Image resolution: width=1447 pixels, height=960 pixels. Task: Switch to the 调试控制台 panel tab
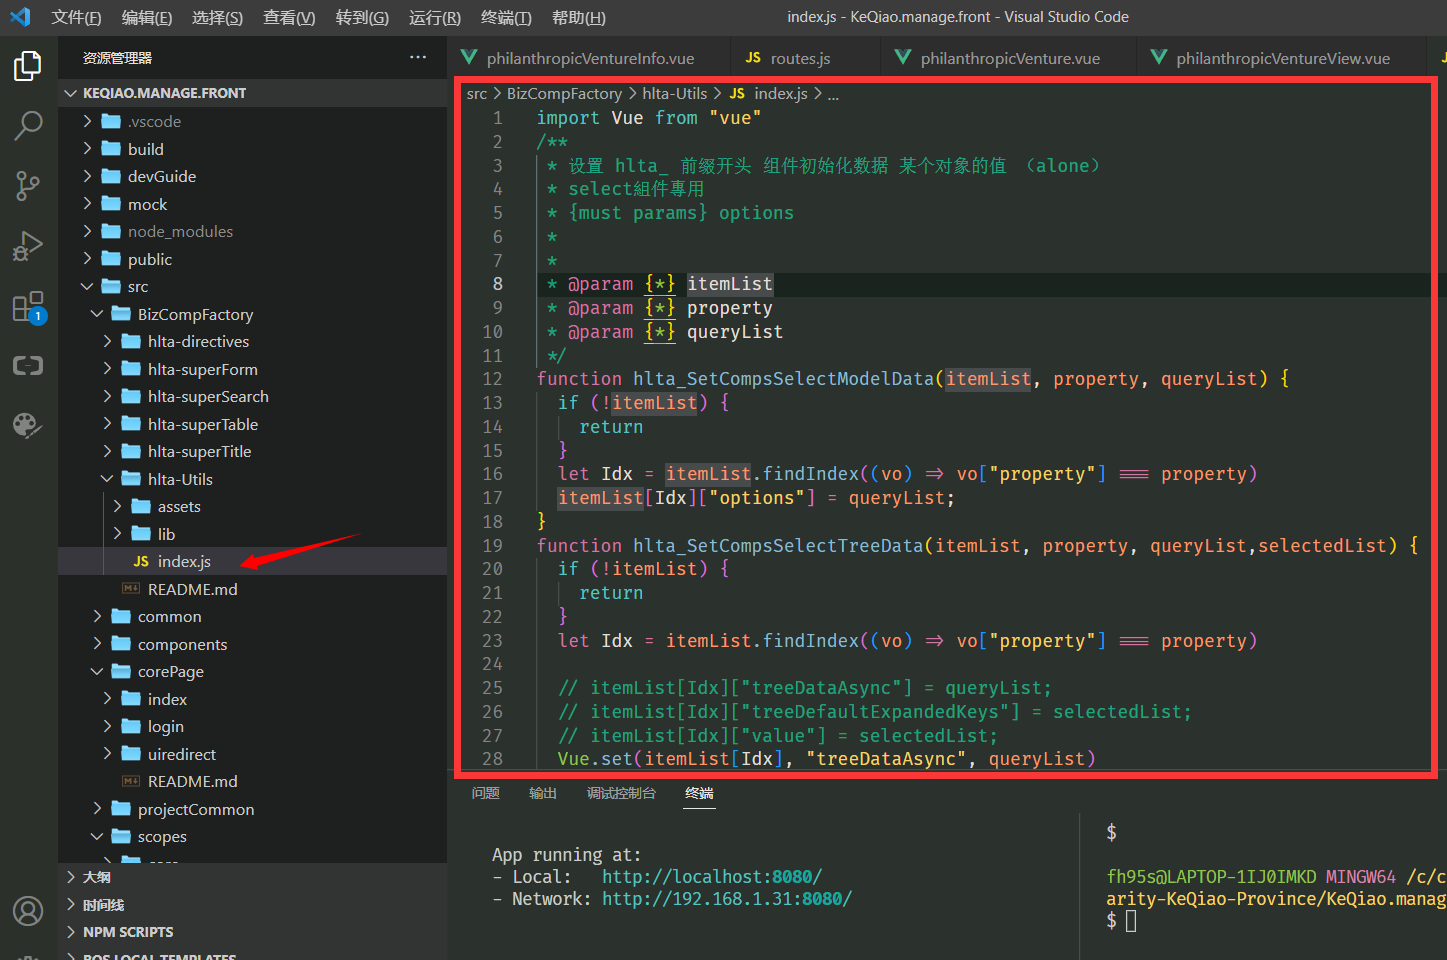click(621, 793)
